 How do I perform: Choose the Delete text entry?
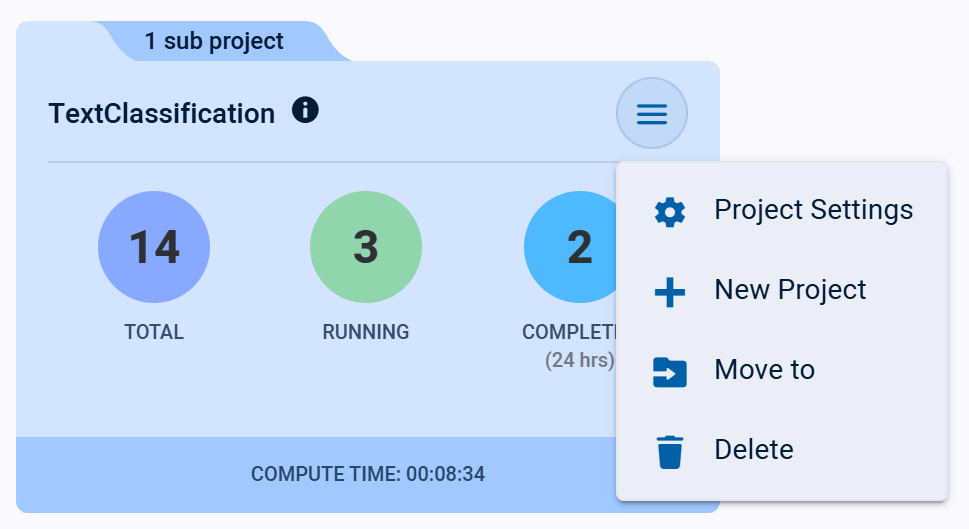753,450
